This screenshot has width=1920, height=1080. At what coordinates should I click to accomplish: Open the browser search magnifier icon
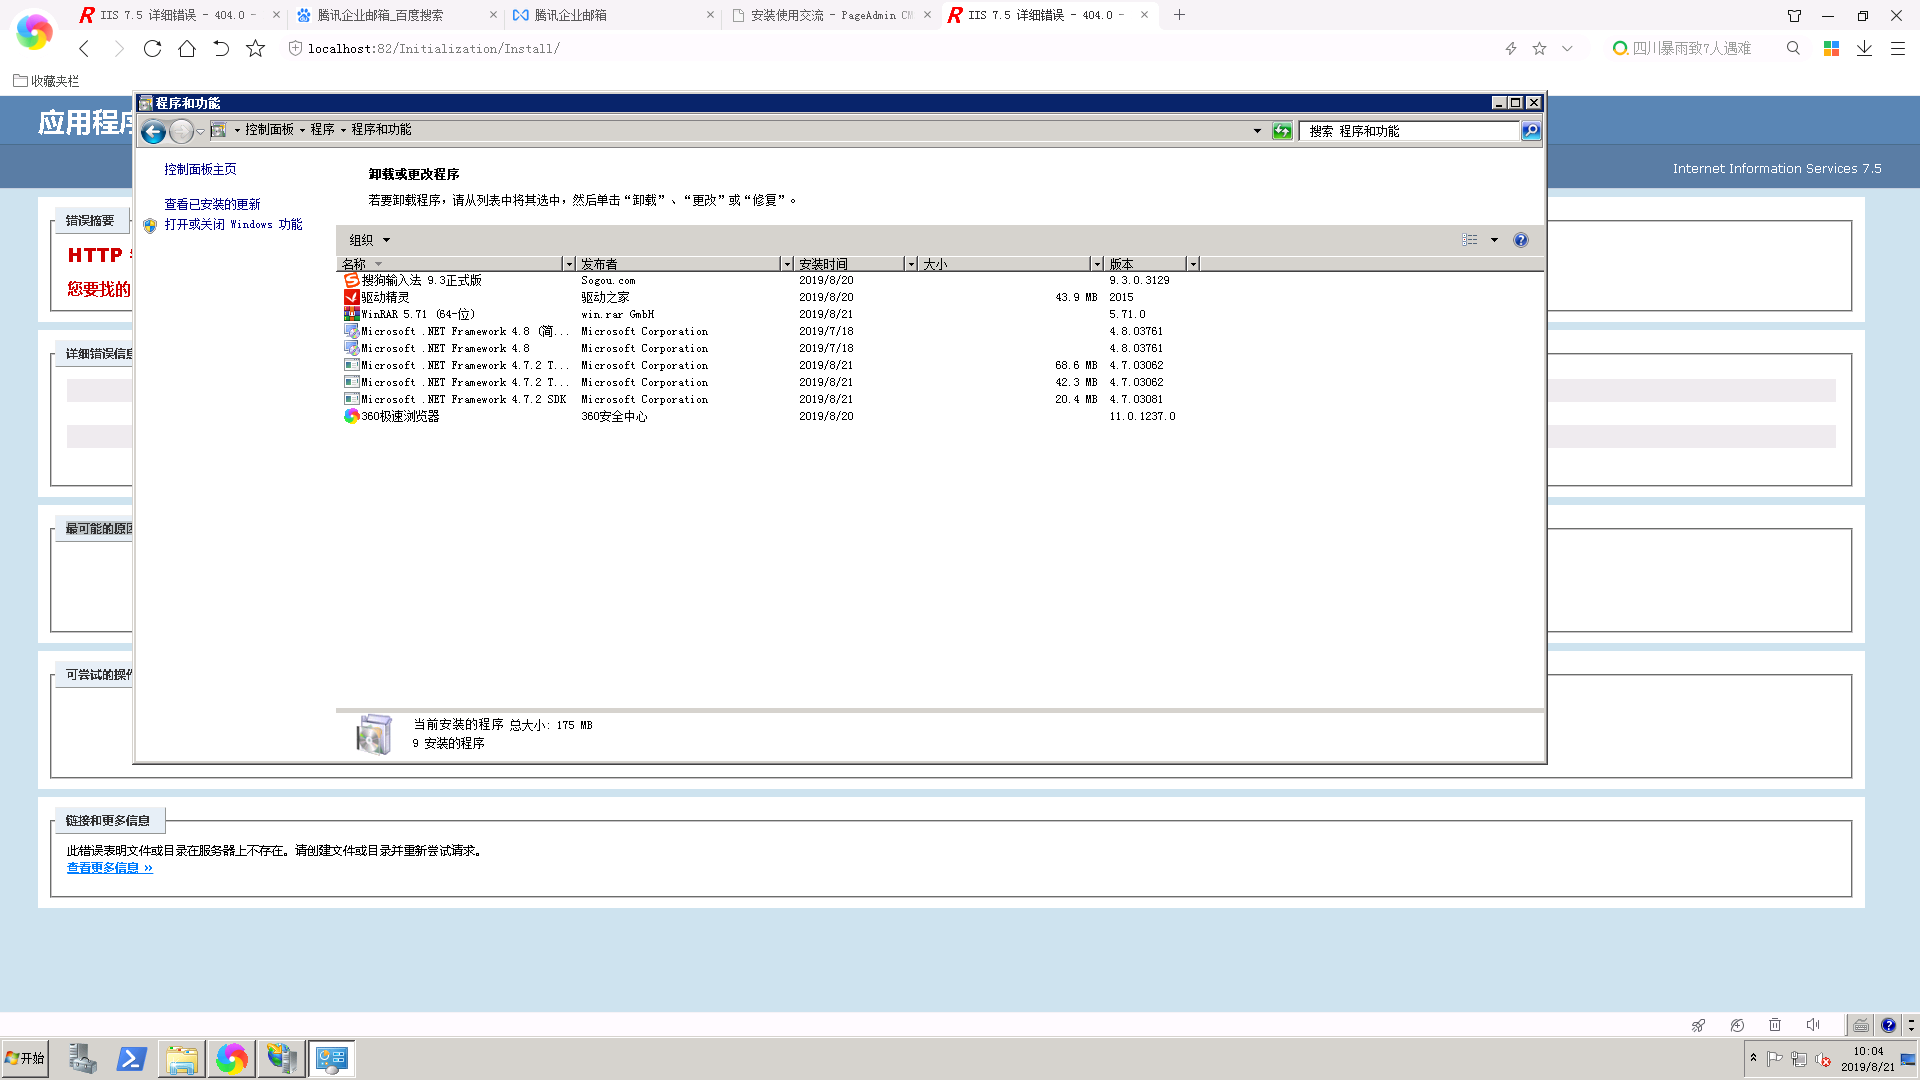[1793, 48]
